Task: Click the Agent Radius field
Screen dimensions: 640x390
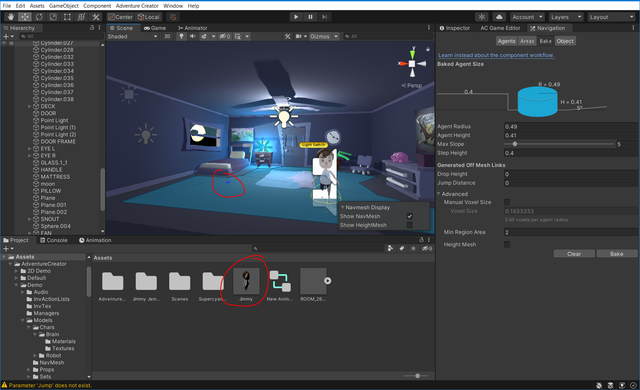Action: click(x=571, y=126)
